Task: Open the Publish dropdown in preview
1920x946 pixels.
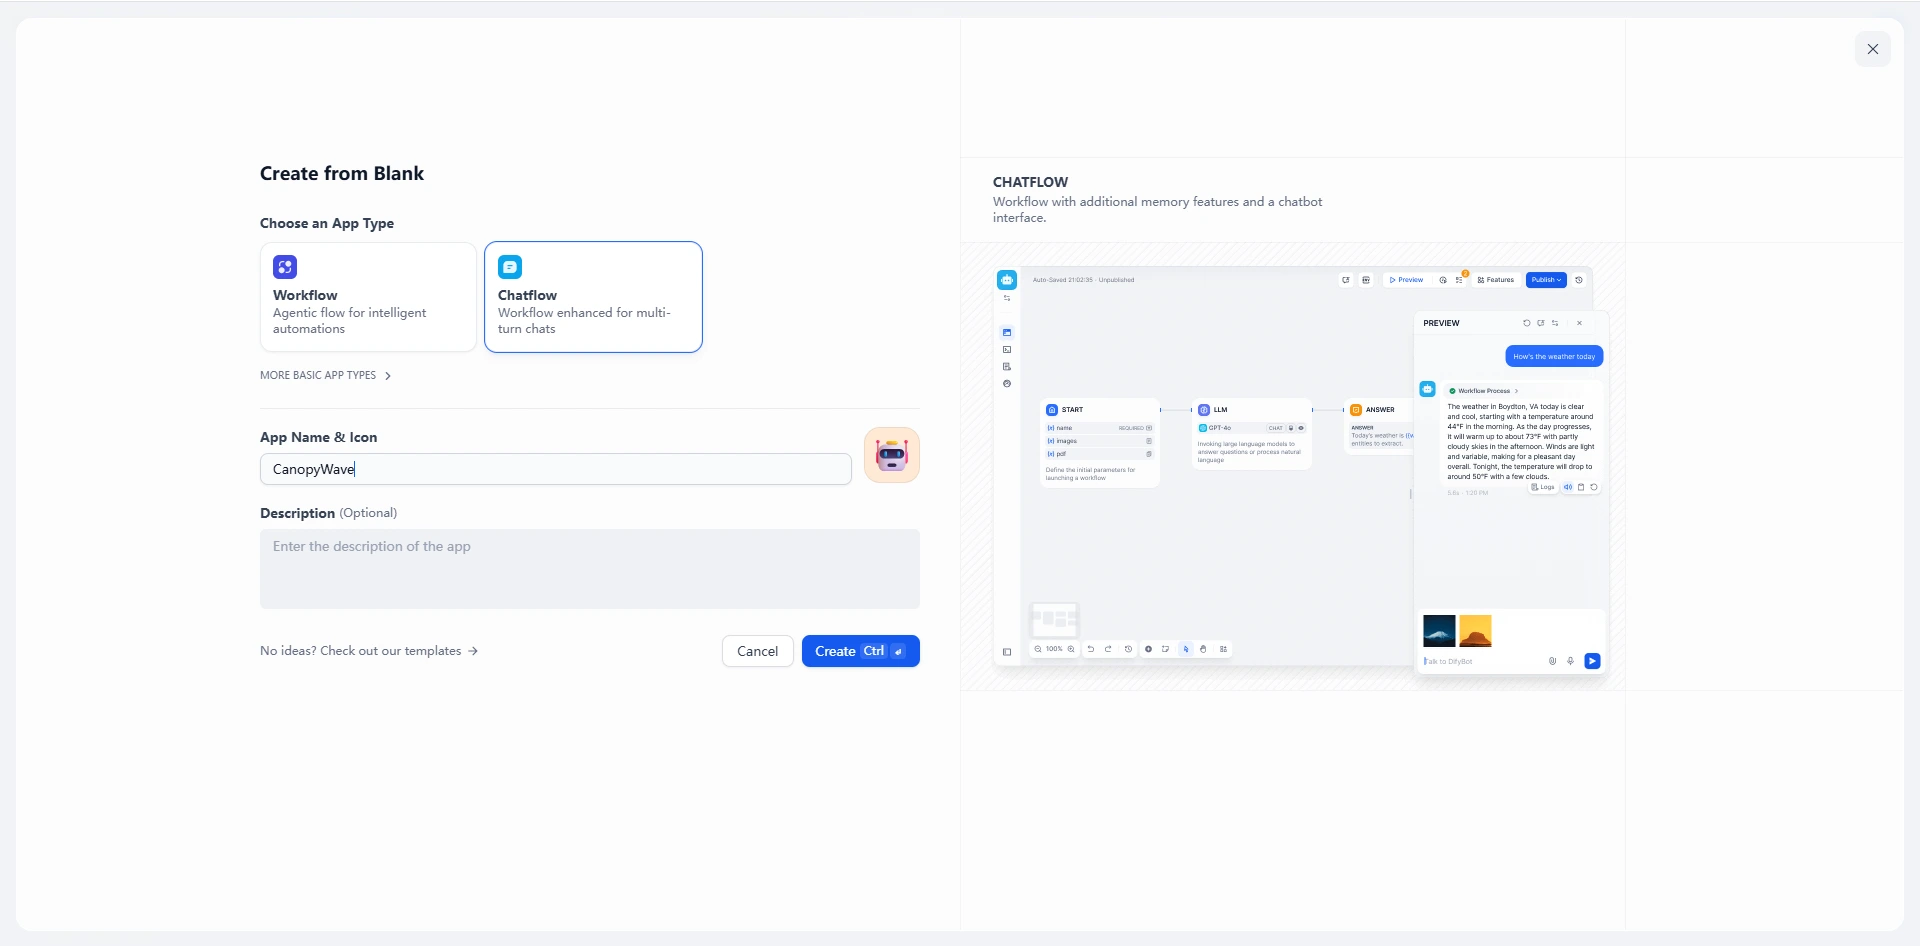Action: point(1545,280)
